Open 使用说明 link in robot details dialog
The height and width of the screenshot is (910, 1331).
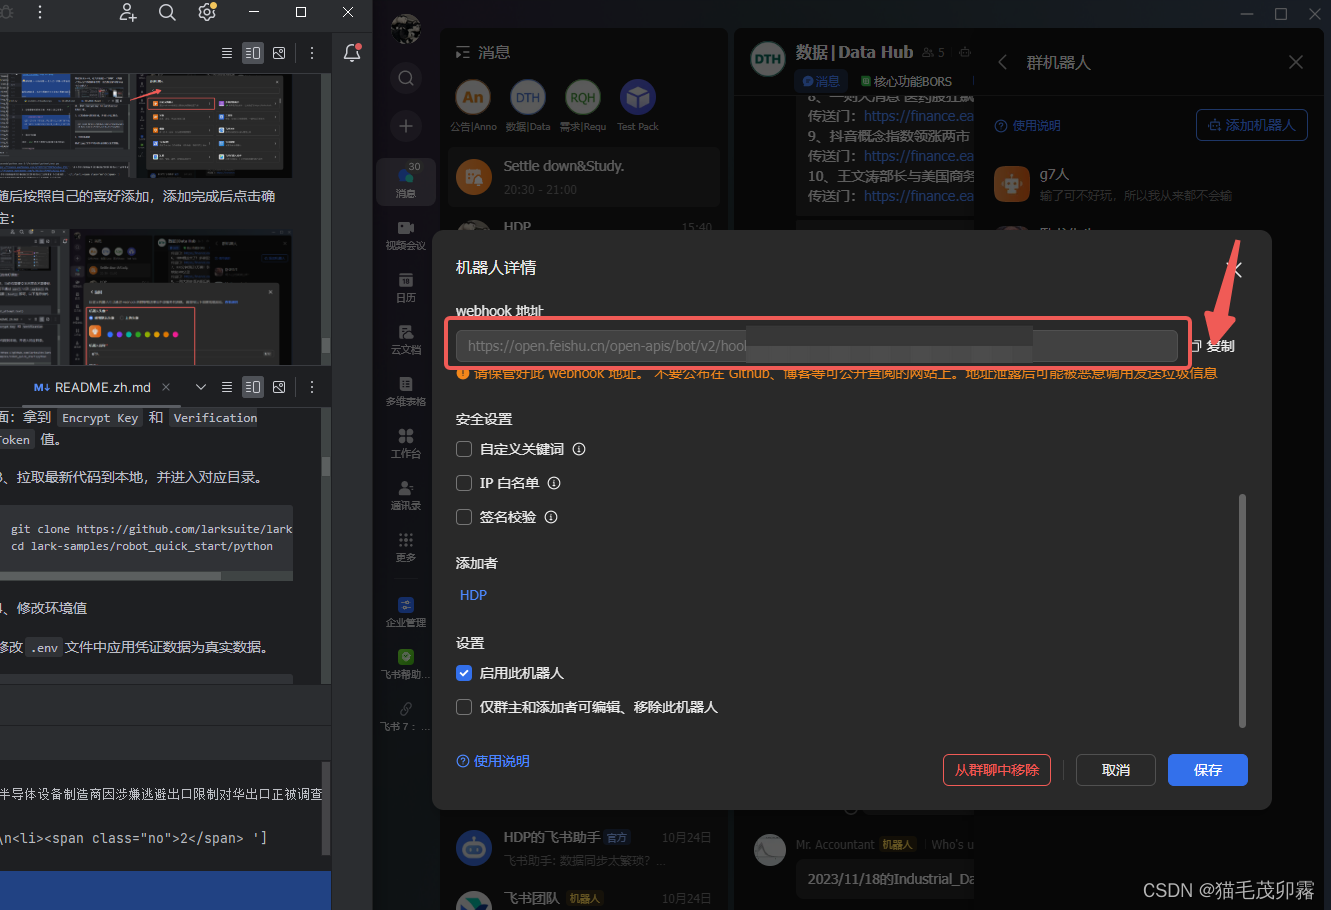coord(493,761)
